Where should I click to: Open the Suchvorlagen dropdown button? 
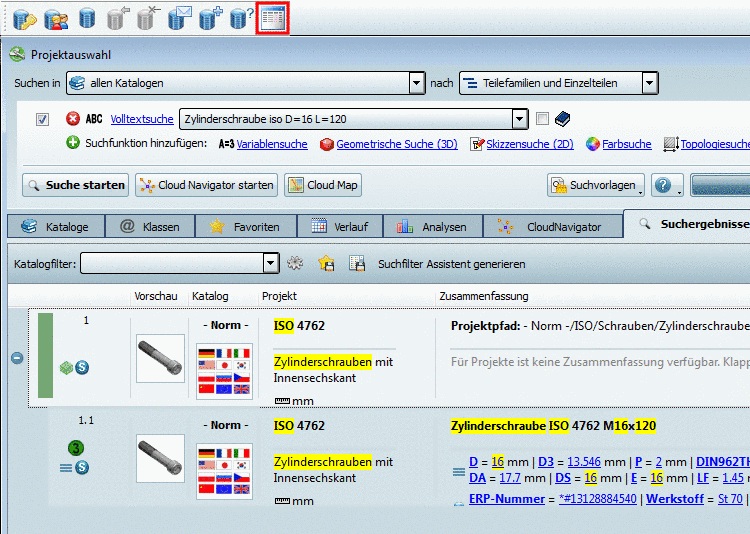click(x=596, y=185)
